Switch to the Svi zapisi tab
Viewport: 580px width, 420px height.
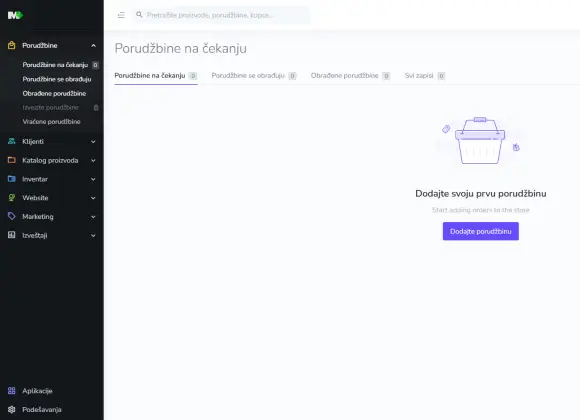coord(425,76)
